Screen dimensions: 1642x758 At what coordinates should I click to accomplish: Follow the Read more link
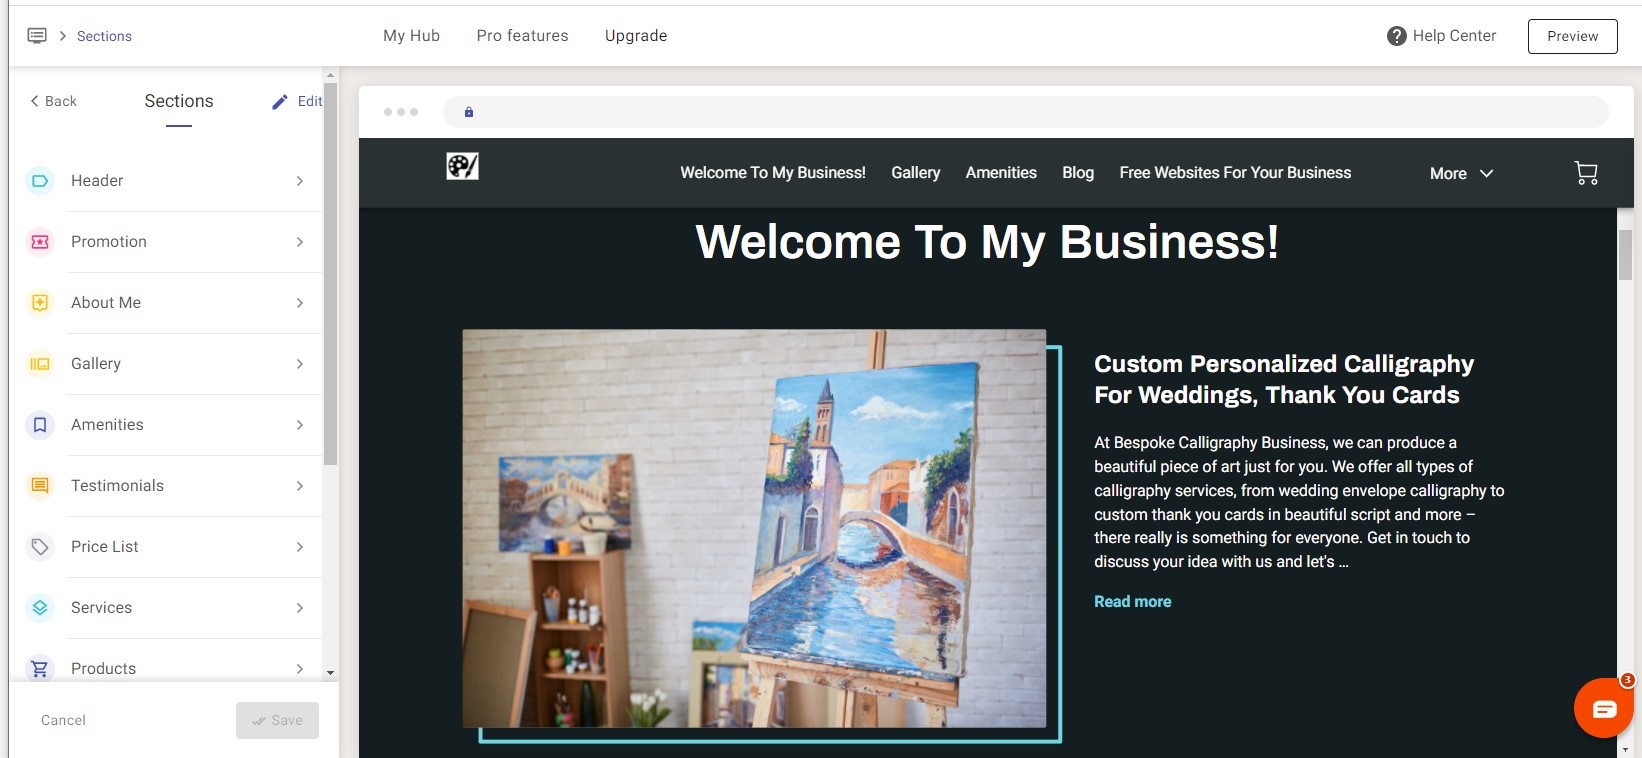(1132, 602)
